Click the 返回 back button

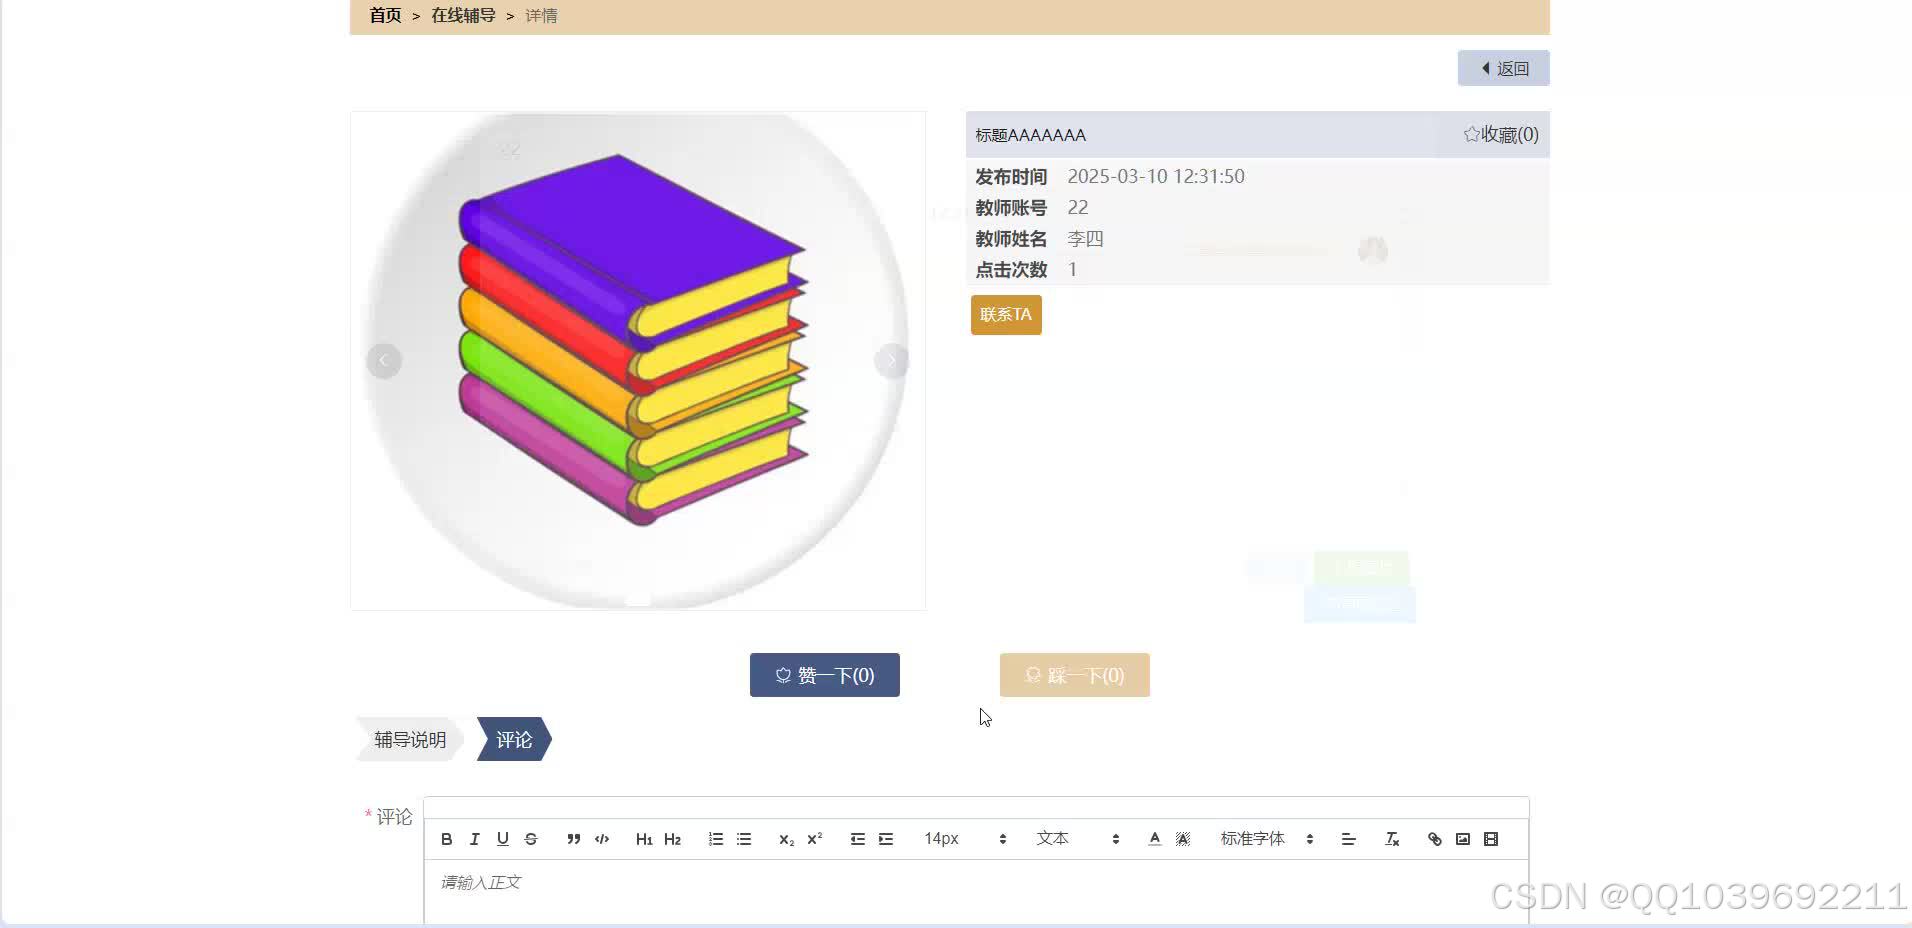tap(1503, 68)
